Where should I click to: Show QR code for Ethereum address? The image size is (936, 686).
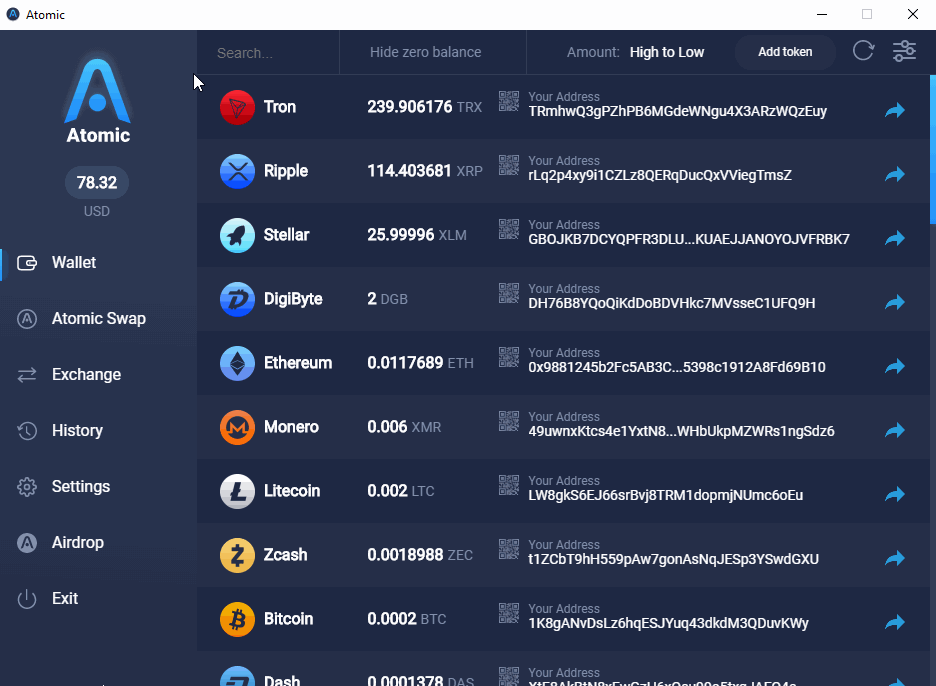click(x=509, y=357)
